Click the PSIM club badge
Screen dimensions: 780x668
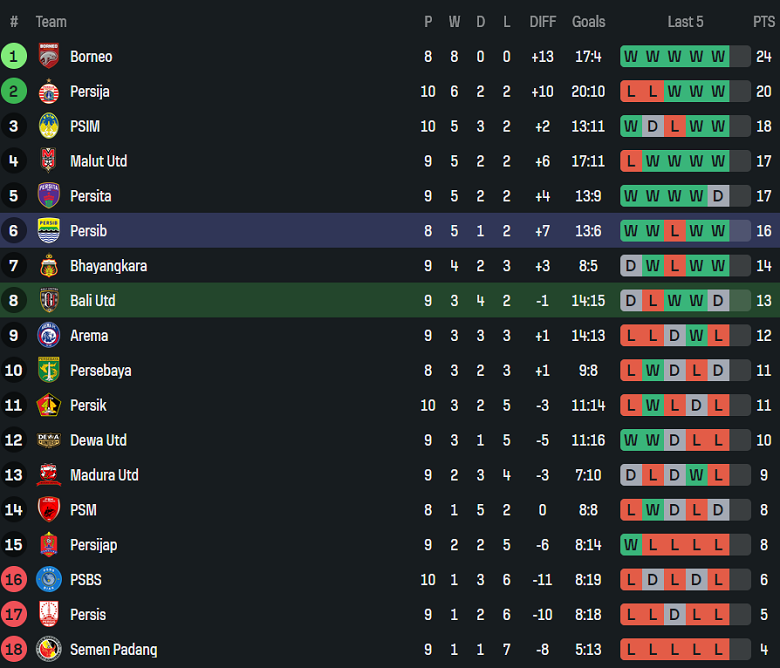click(x=49, y=127)
